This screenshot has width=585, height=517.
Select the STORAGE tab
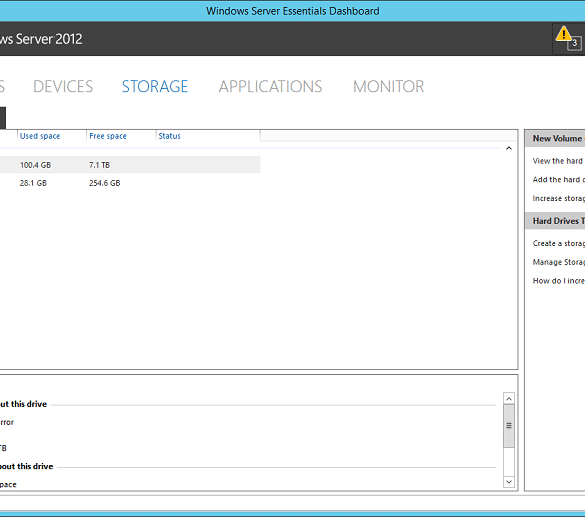[x=155, y=87]
